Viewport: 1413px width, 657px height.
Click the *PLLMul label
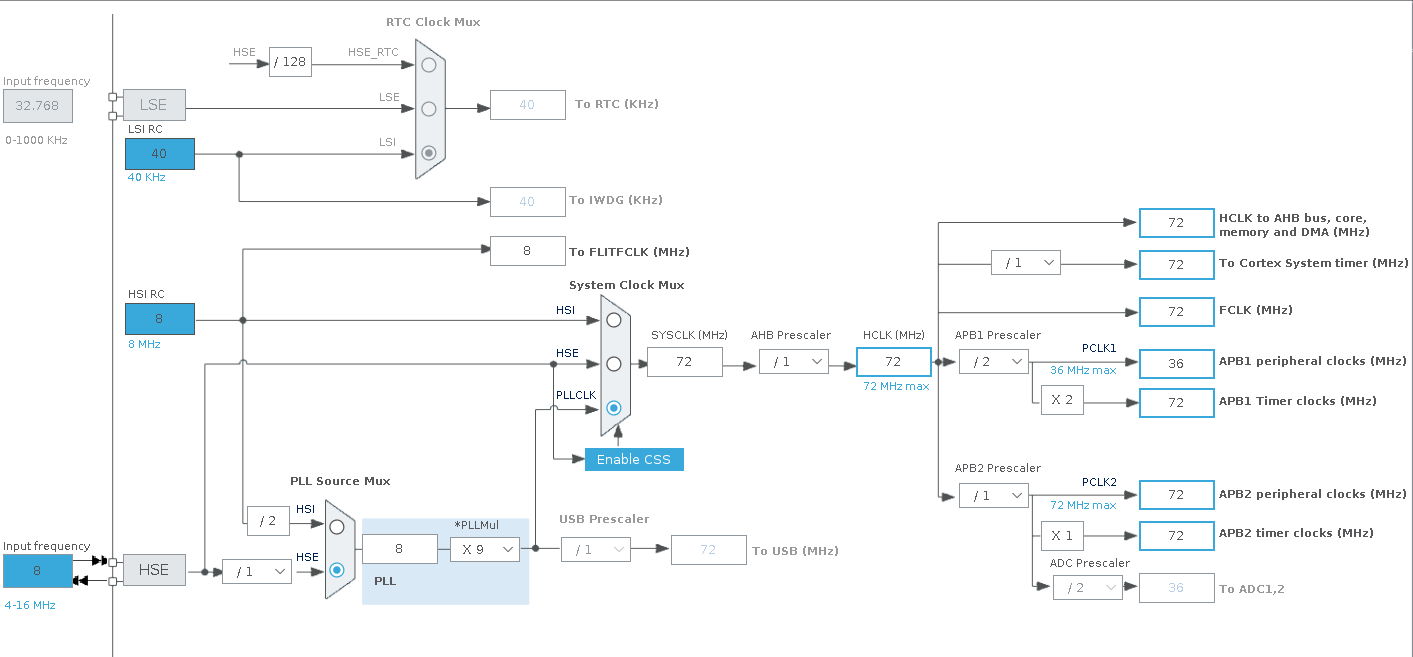[476, 525]
